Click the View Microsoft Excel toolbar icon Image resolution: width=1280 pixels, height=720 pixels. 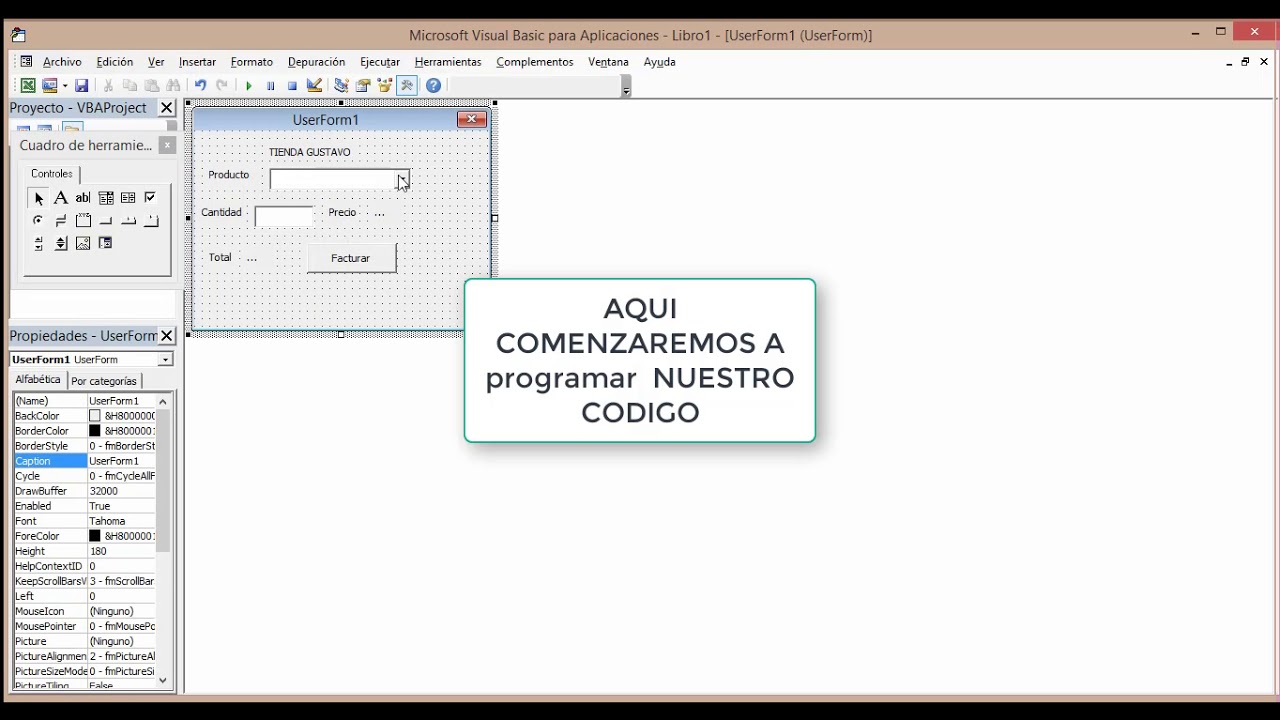tap(28, 86)
